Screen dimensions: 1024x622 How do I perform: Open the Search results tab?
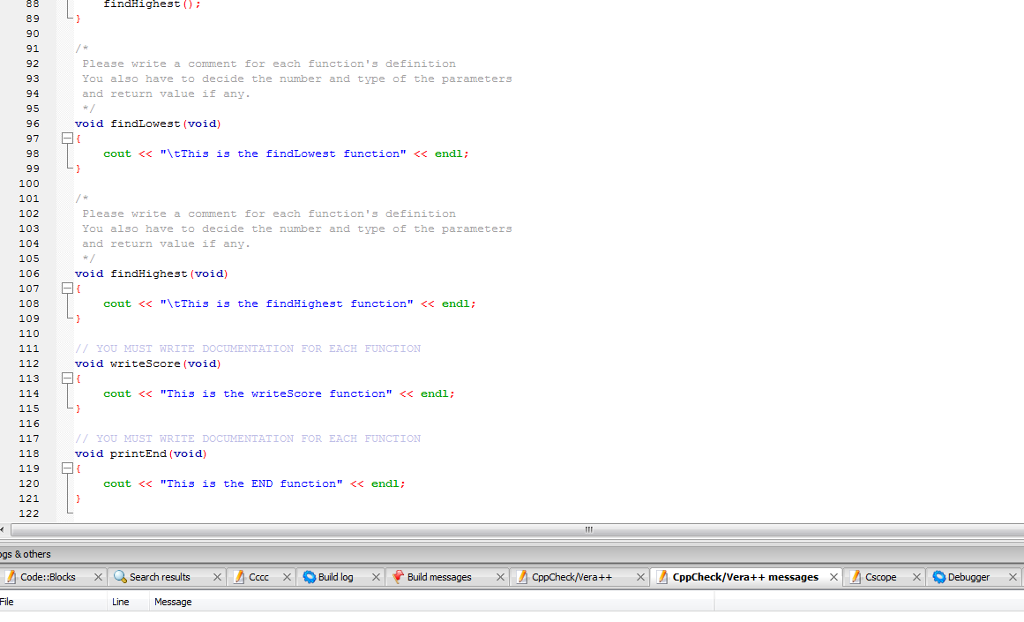point(159,577)
